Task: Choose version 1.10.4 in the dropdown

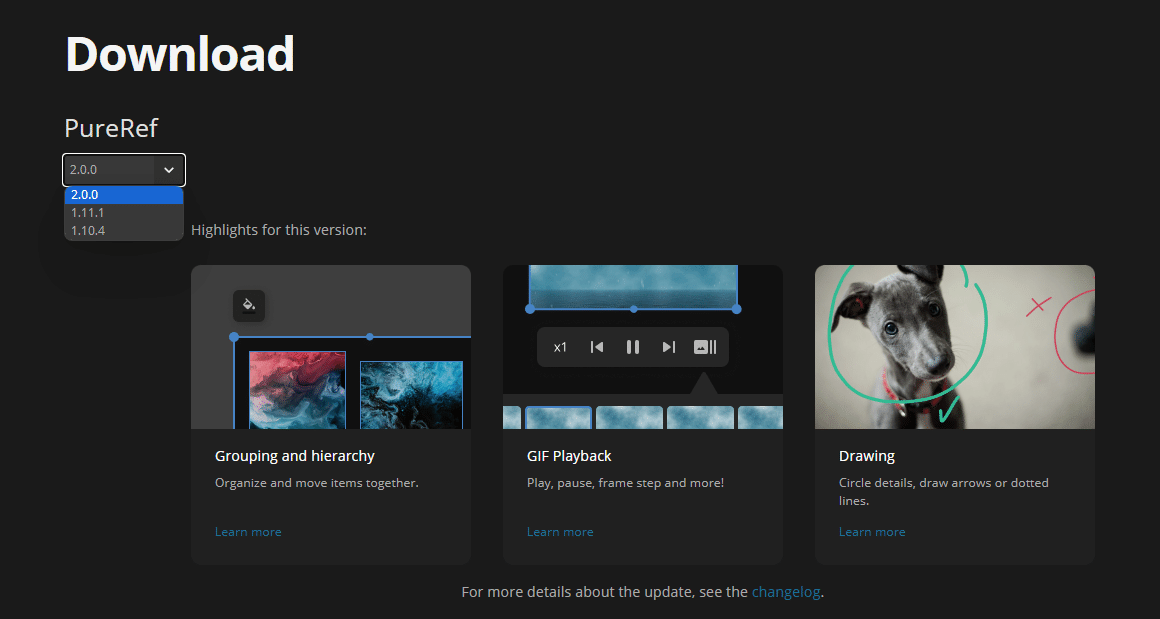Action: (124, 231)
